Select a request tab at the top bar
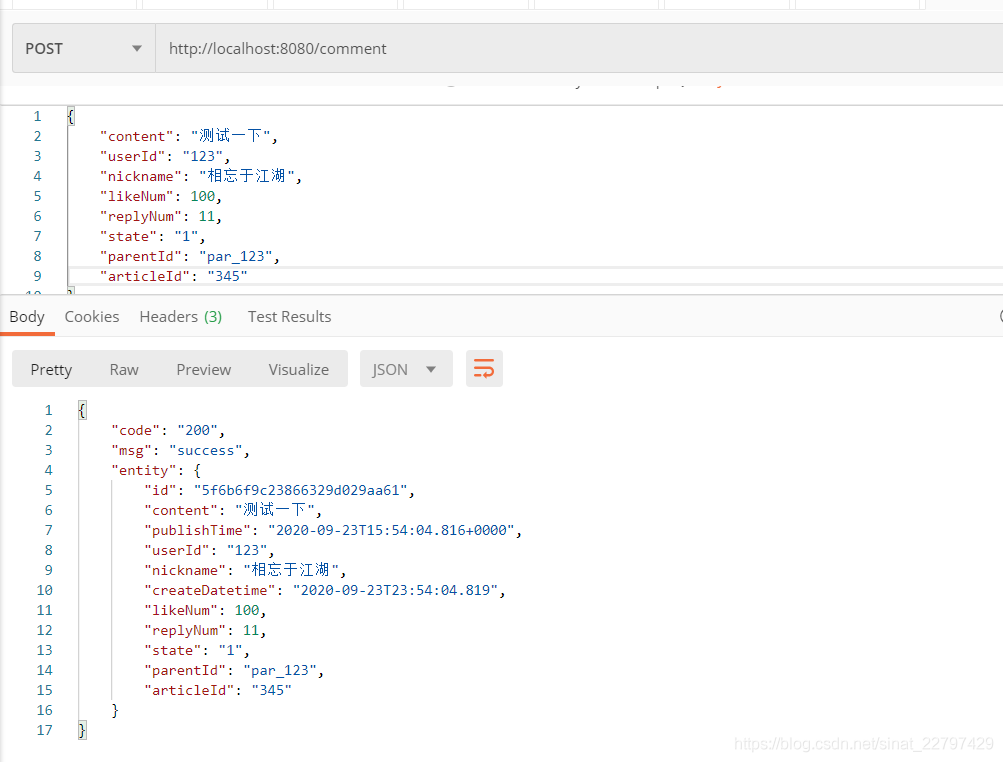The width and height of the screenshot is (1003, 762). [72, 4]
